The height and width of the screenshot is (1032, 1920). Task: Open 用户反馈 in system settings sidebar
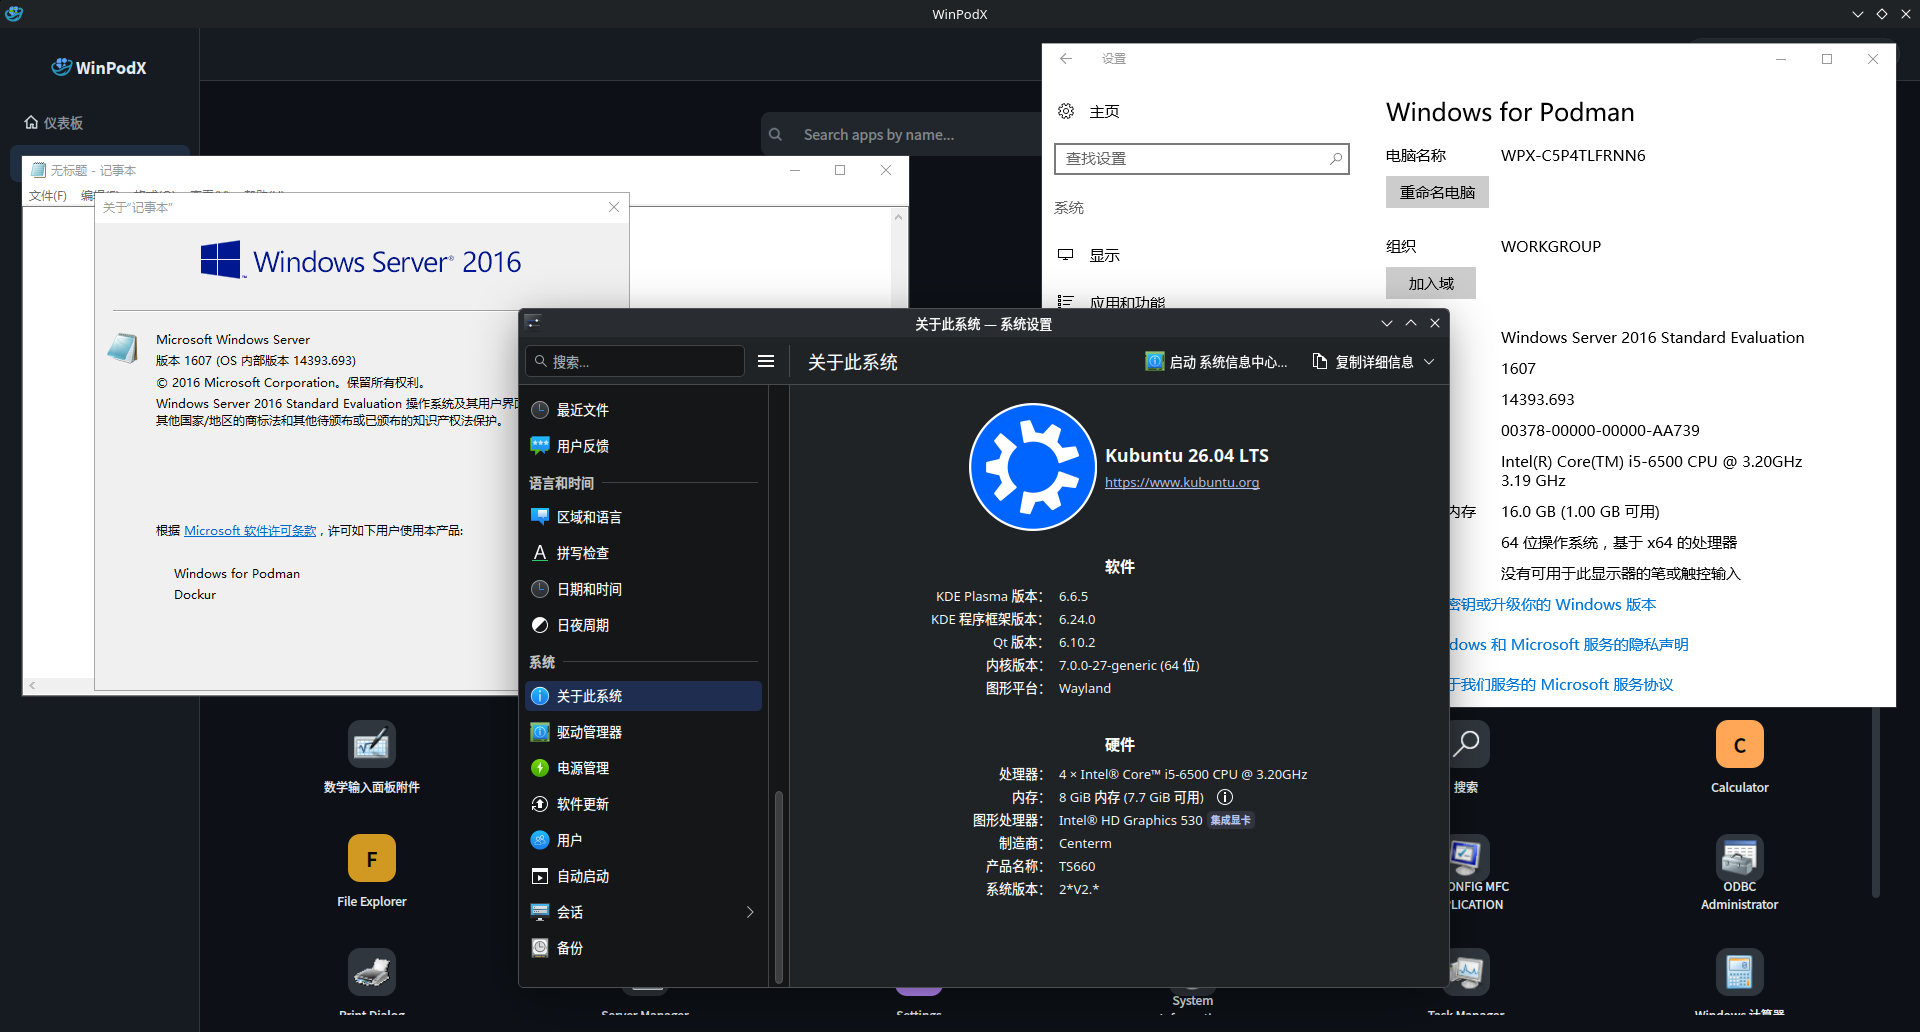(x=643, y=446)
